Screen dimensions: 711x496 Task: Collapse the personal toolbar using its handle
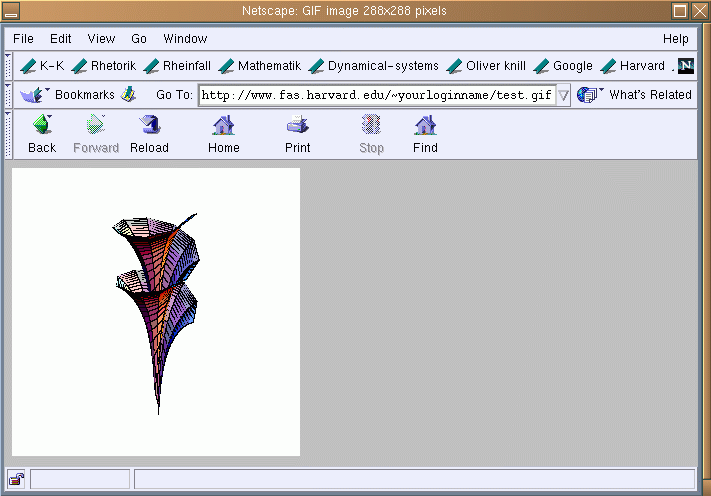(9, 66)
